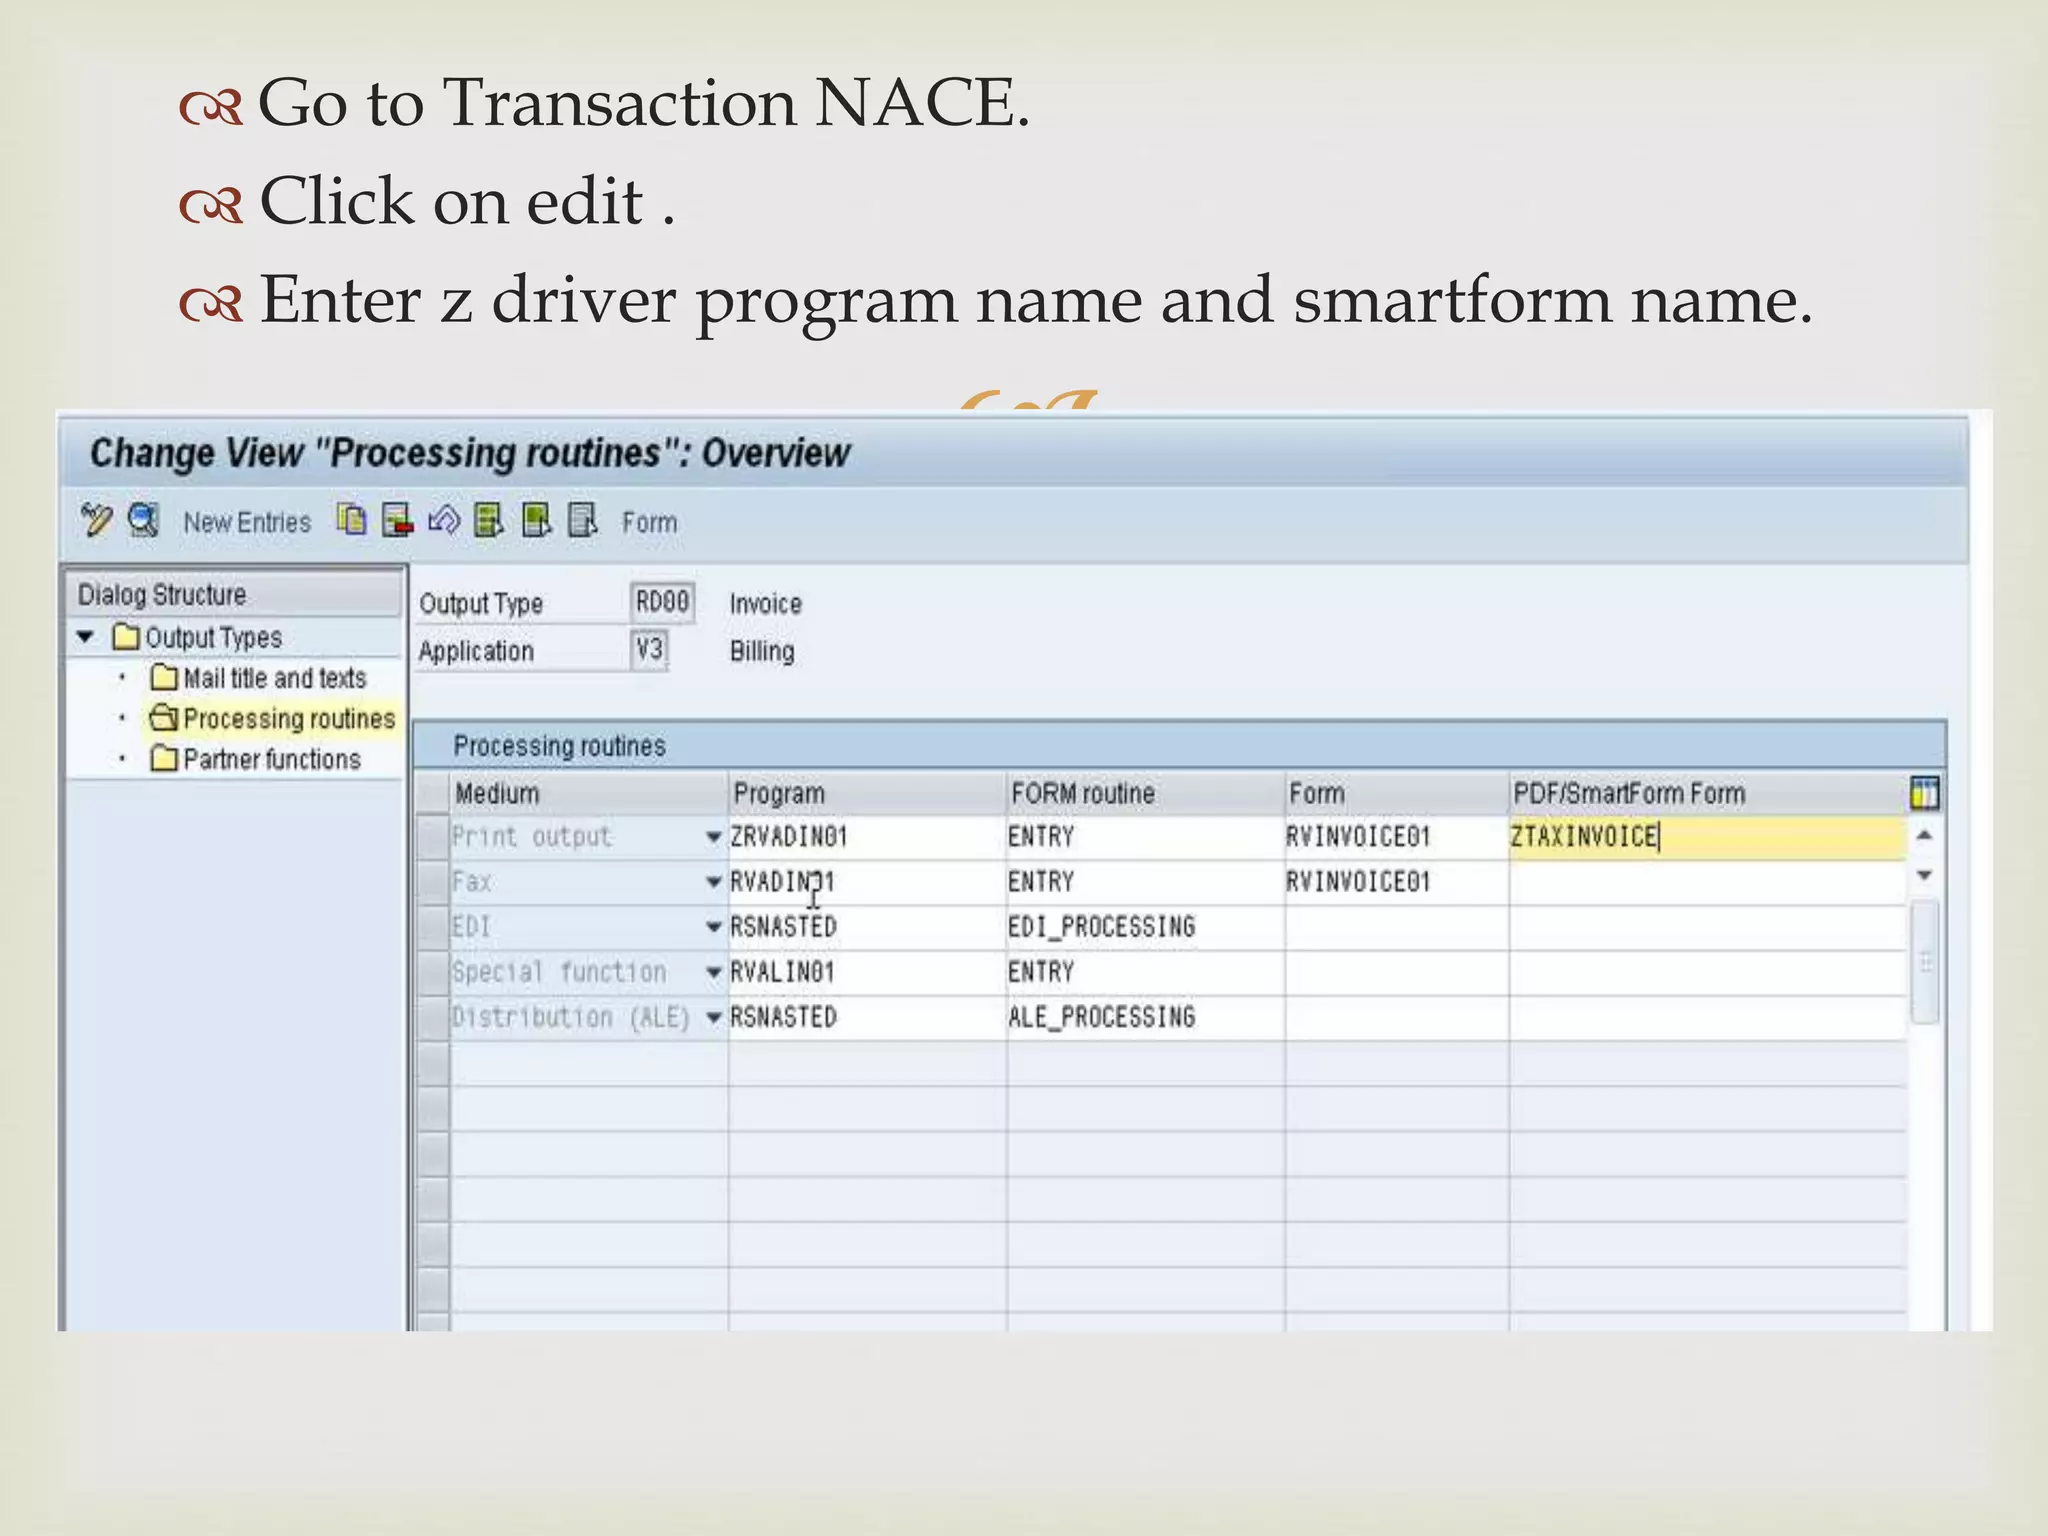Open table column configuration icon
Screen dimensions: 2048x1536
click(x=1924, y=793)
